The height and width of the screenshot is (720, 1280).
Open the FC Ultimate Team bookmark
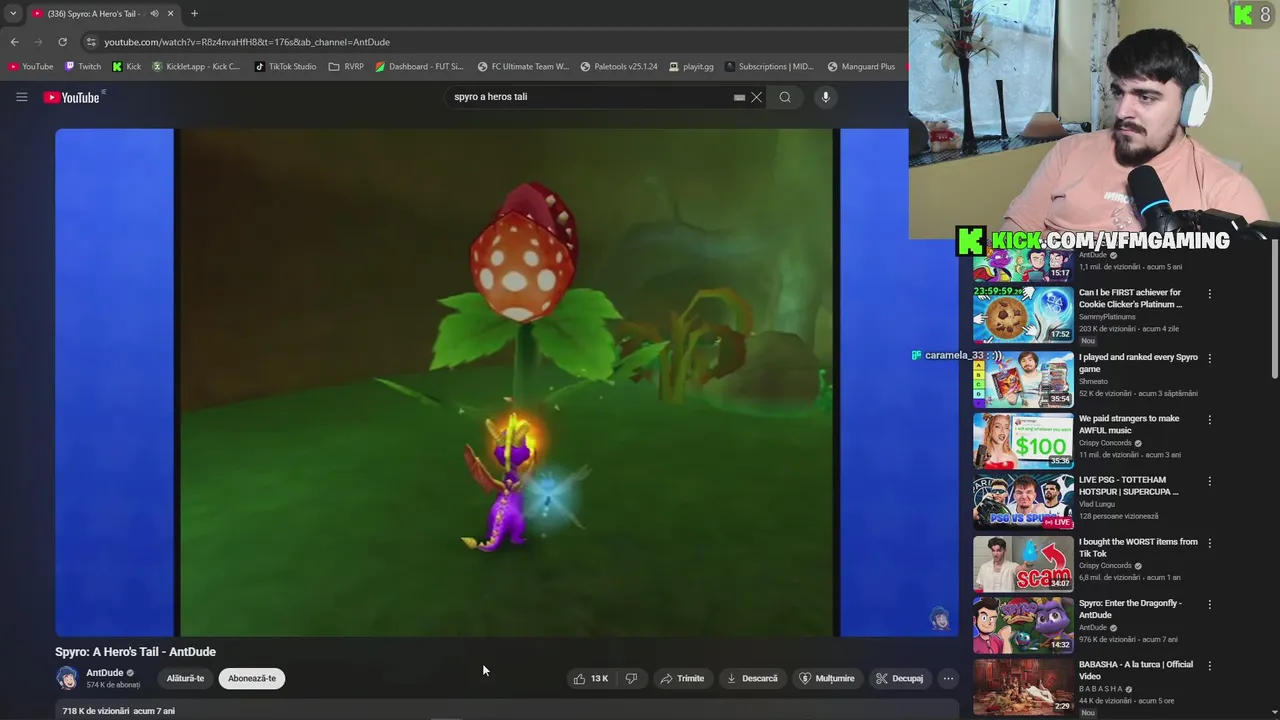[x=523, y=67]
